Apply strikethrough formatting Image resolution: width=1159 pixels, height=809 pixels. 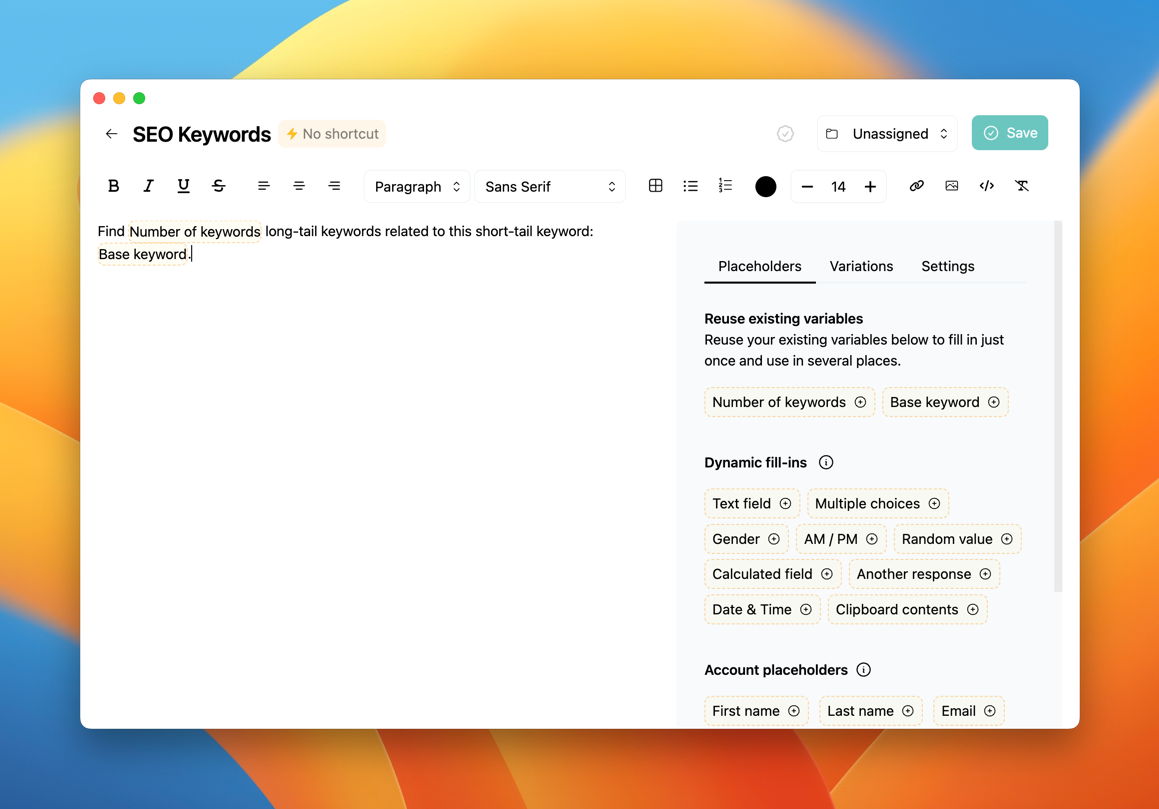218,186
